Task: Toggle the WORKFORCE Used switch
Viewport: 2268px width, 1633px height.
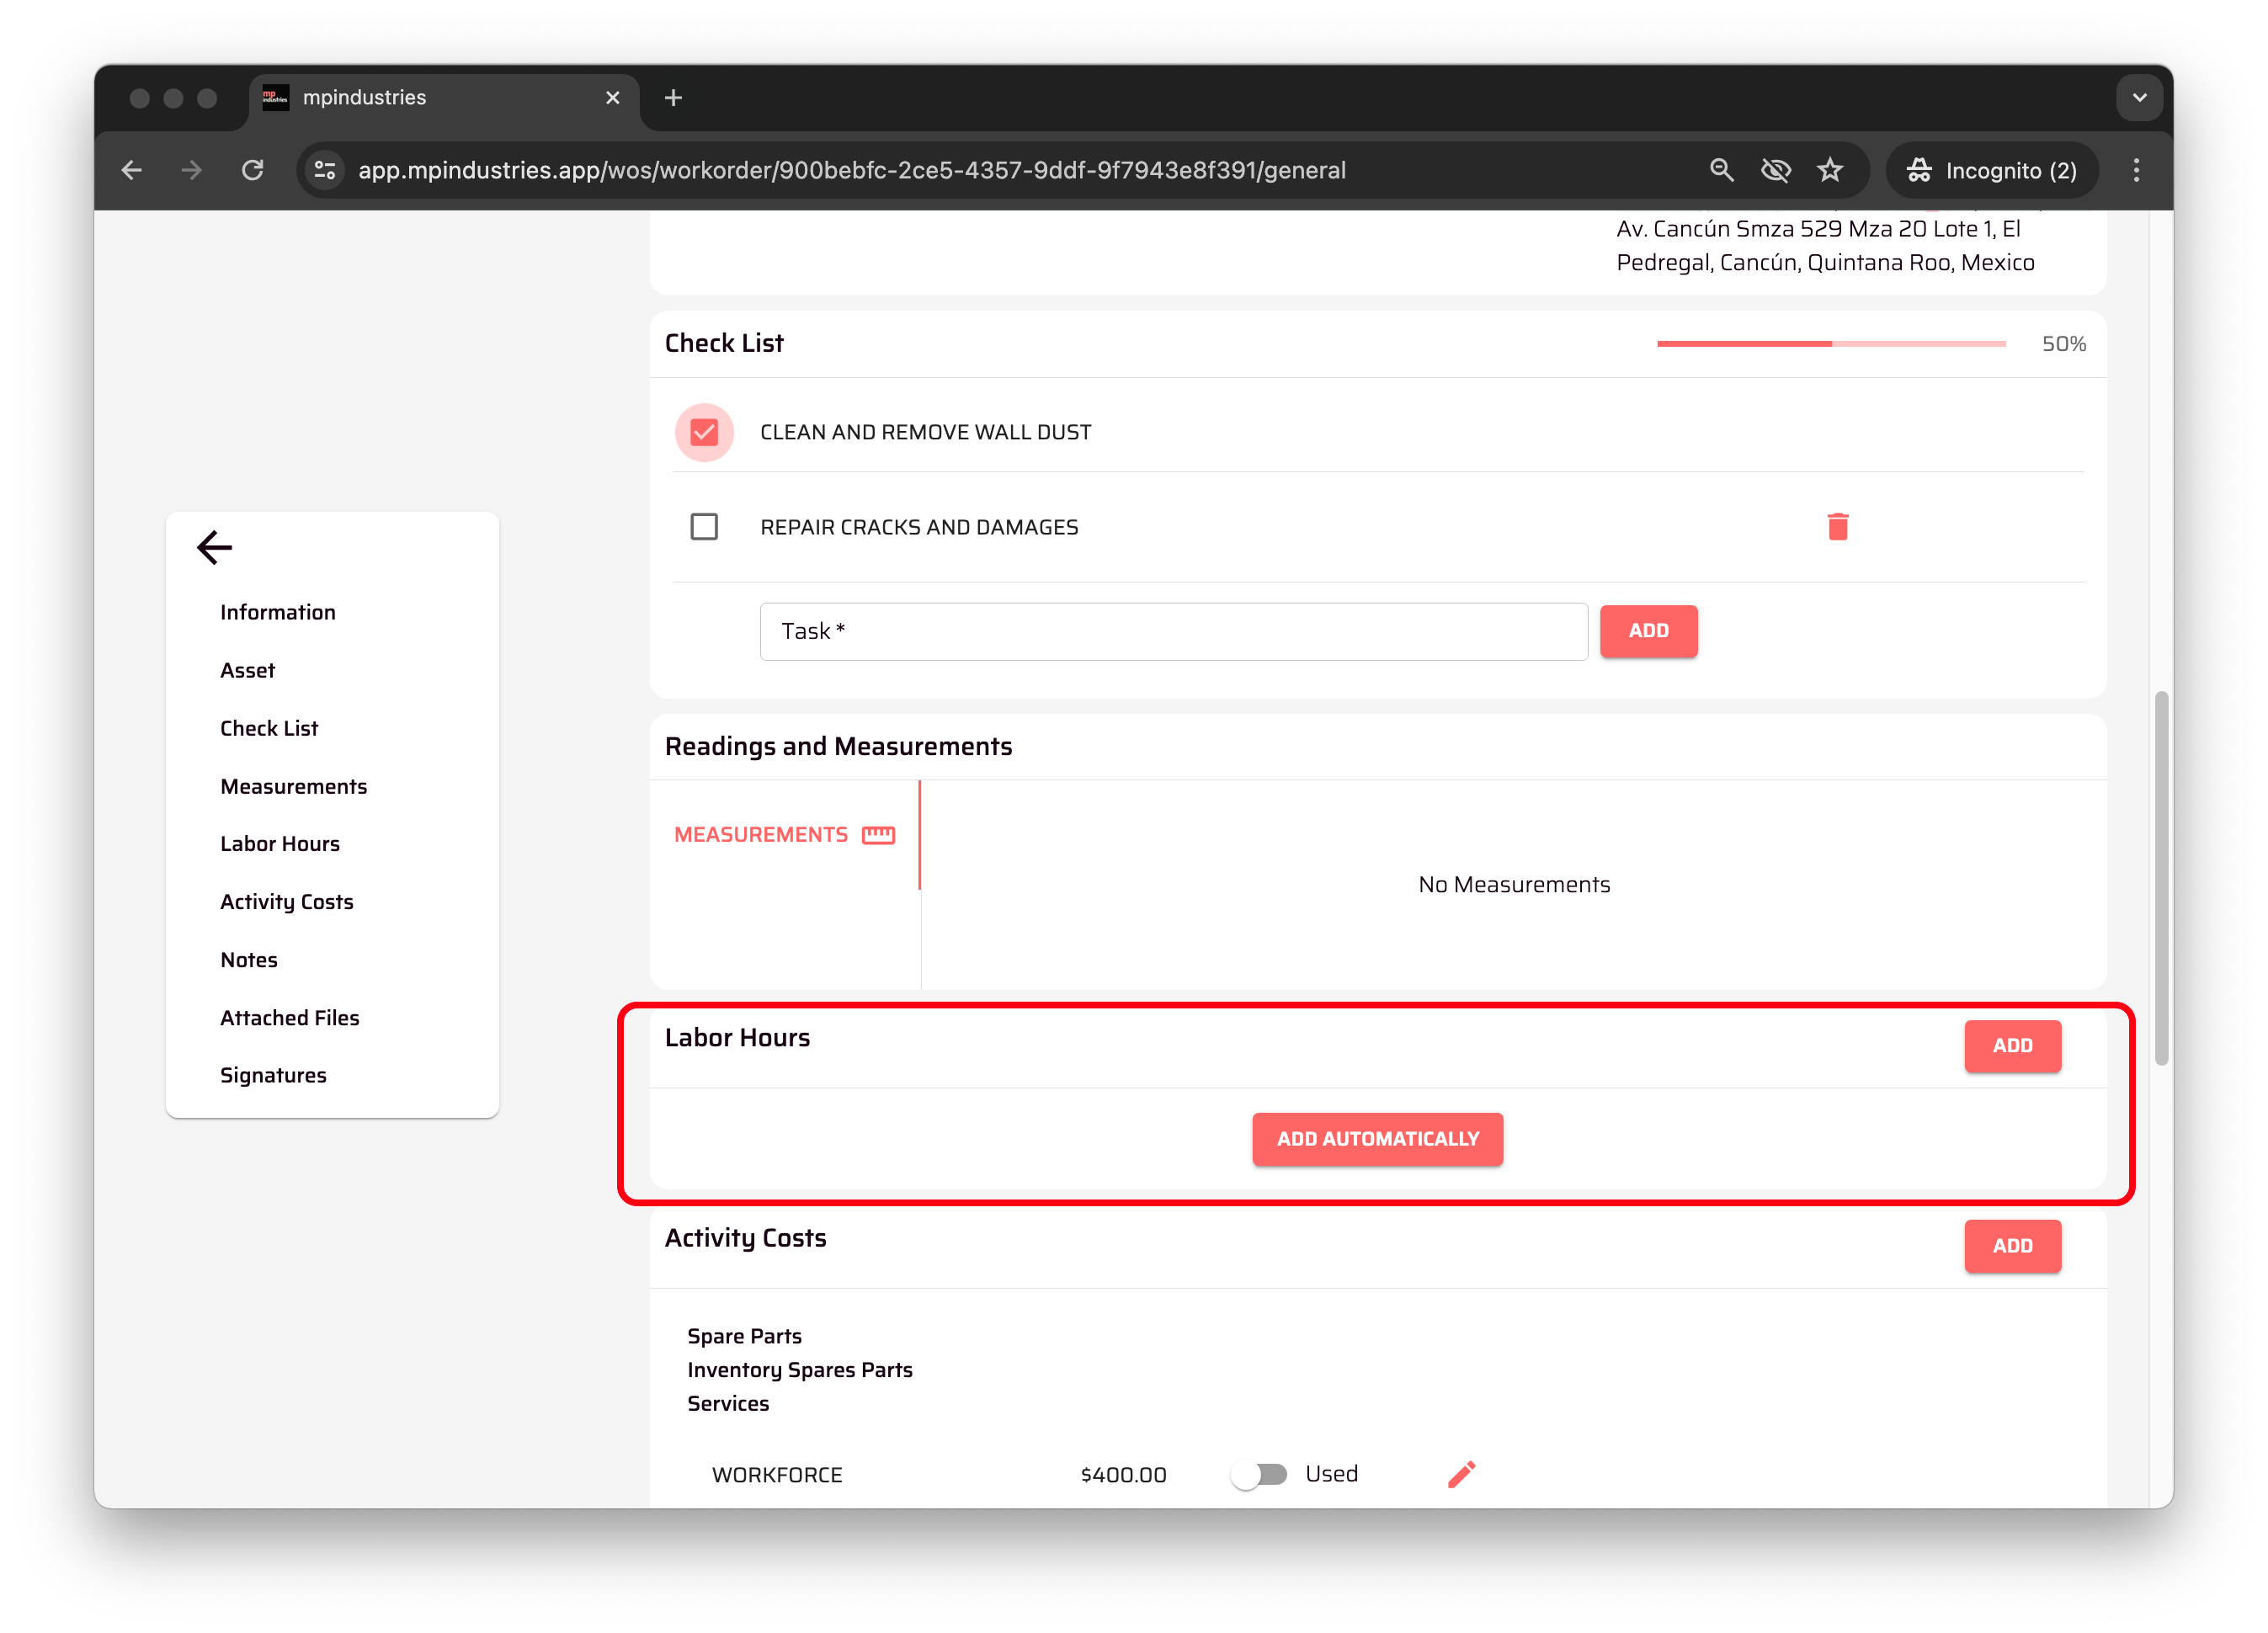Action: point(1259,1474)
